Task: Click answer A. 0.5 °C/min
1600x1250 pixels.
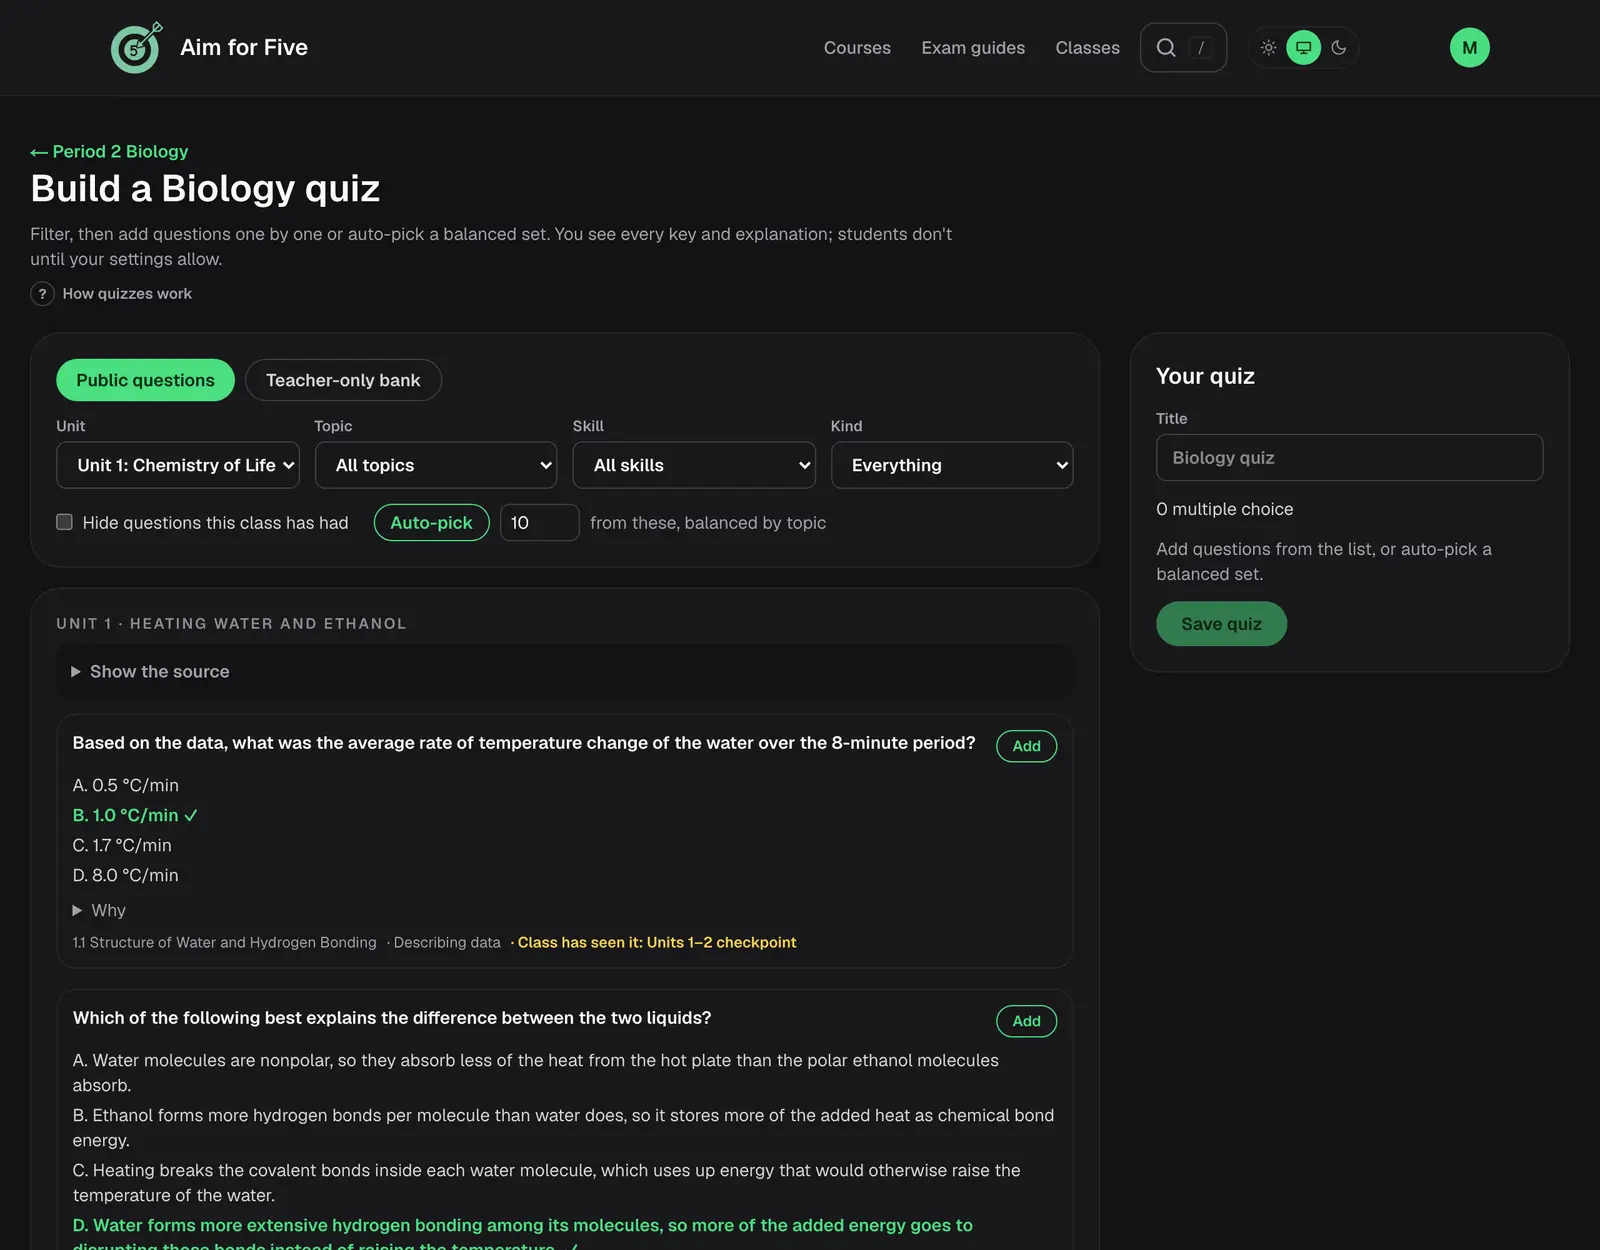Action: click(126, 786)
